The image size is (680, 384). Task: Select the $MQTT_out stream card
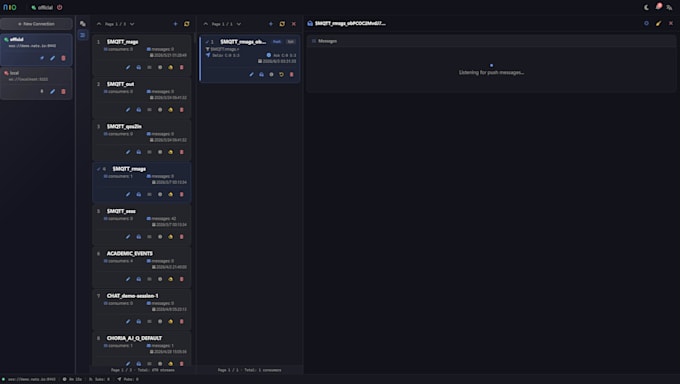tap(142, 97)
